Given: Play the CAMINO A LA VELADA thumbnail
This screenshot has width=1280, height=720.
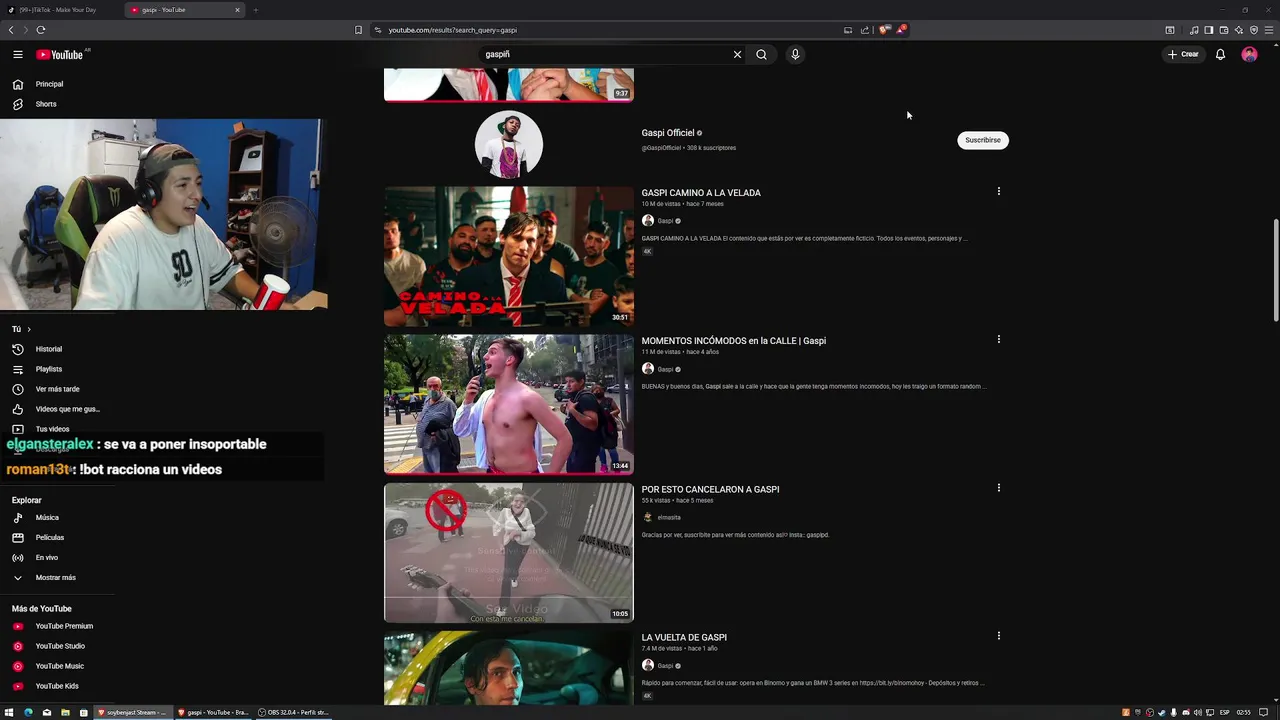Looking at the screenshot, I should tap(509, 257).
